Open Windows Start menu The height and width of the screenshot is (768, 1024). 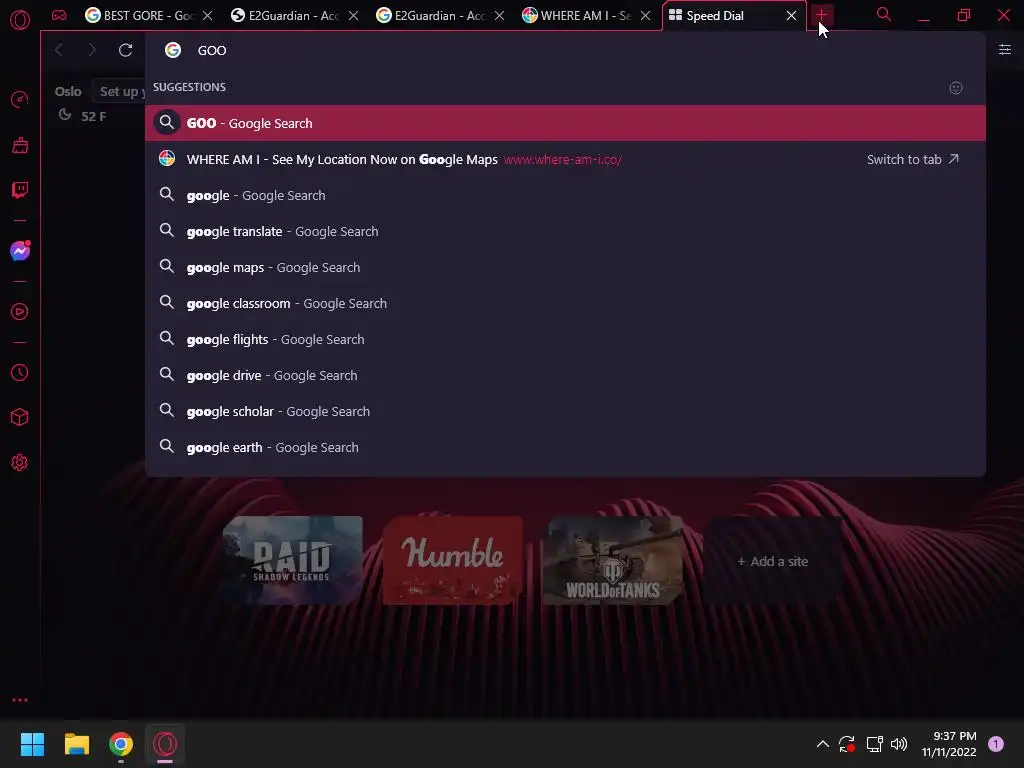[x=32, y=744]
